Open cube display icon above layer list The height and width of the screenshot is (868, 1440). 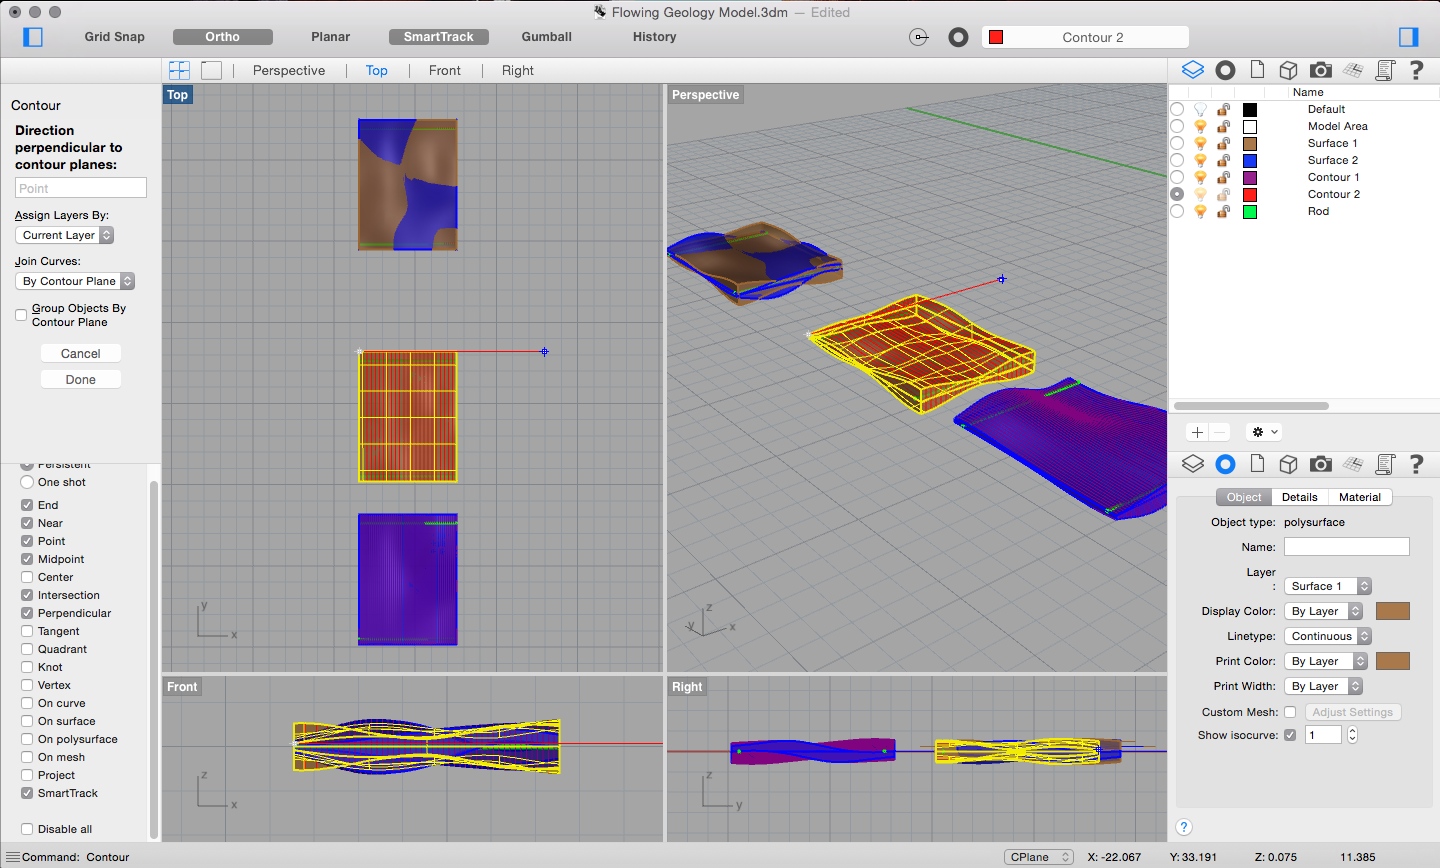tap(1289, 70)
